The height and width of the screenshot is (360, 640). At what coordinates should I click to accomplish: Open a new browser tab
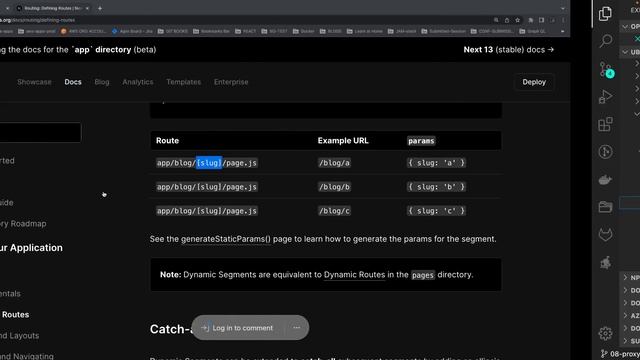click(x=100, y=8)
